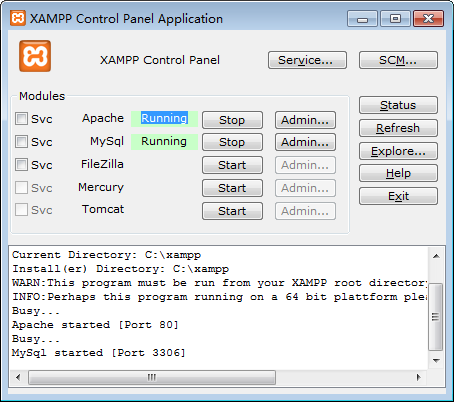Click the Tomcat module name label
This screenshot has height=402, width=454.
(x=103, y=209)
